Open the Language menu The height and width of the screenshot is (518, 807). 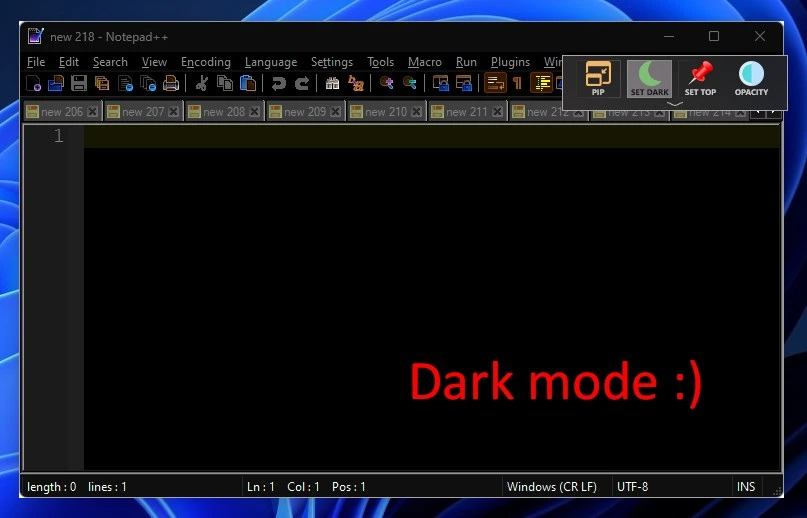pyautogui.click(x=271, y=62)
